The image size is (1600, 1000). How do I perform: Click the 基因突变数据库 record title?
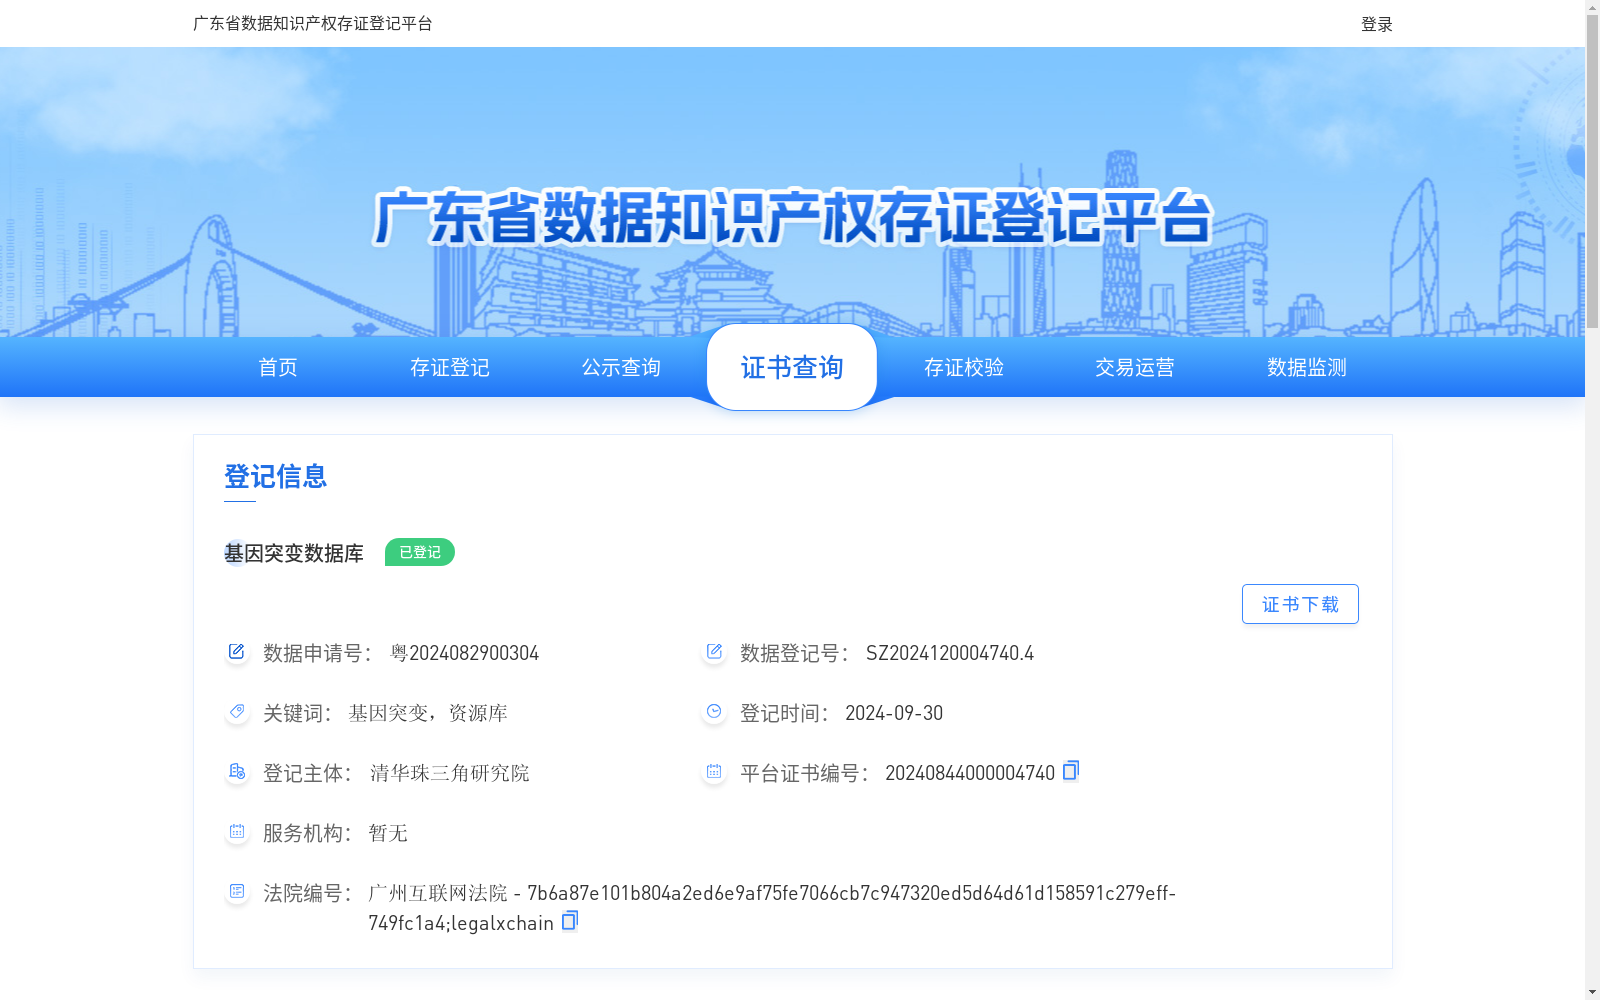pos(294,553)
